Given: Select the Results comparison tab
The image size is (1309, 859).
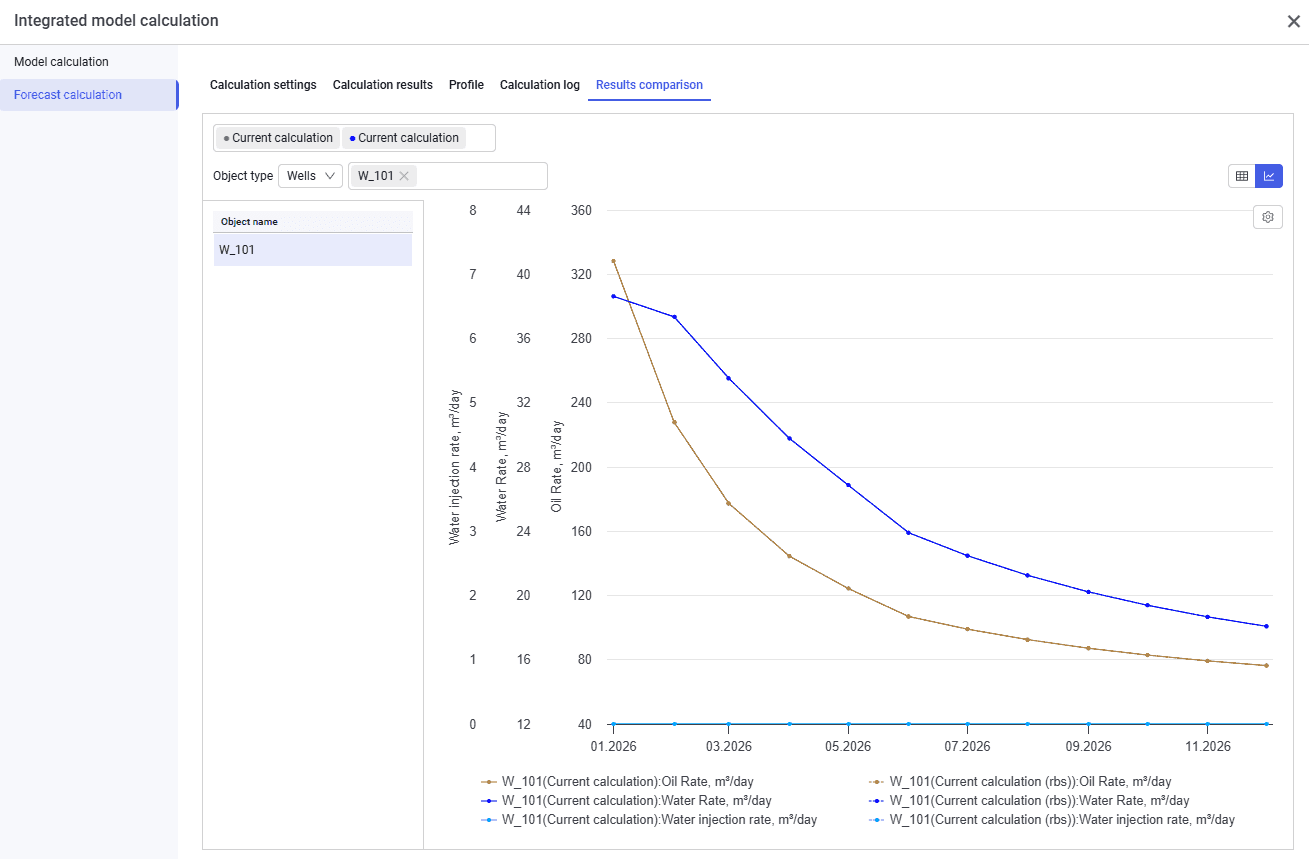Looking at the screenshot, I should 649,85.
